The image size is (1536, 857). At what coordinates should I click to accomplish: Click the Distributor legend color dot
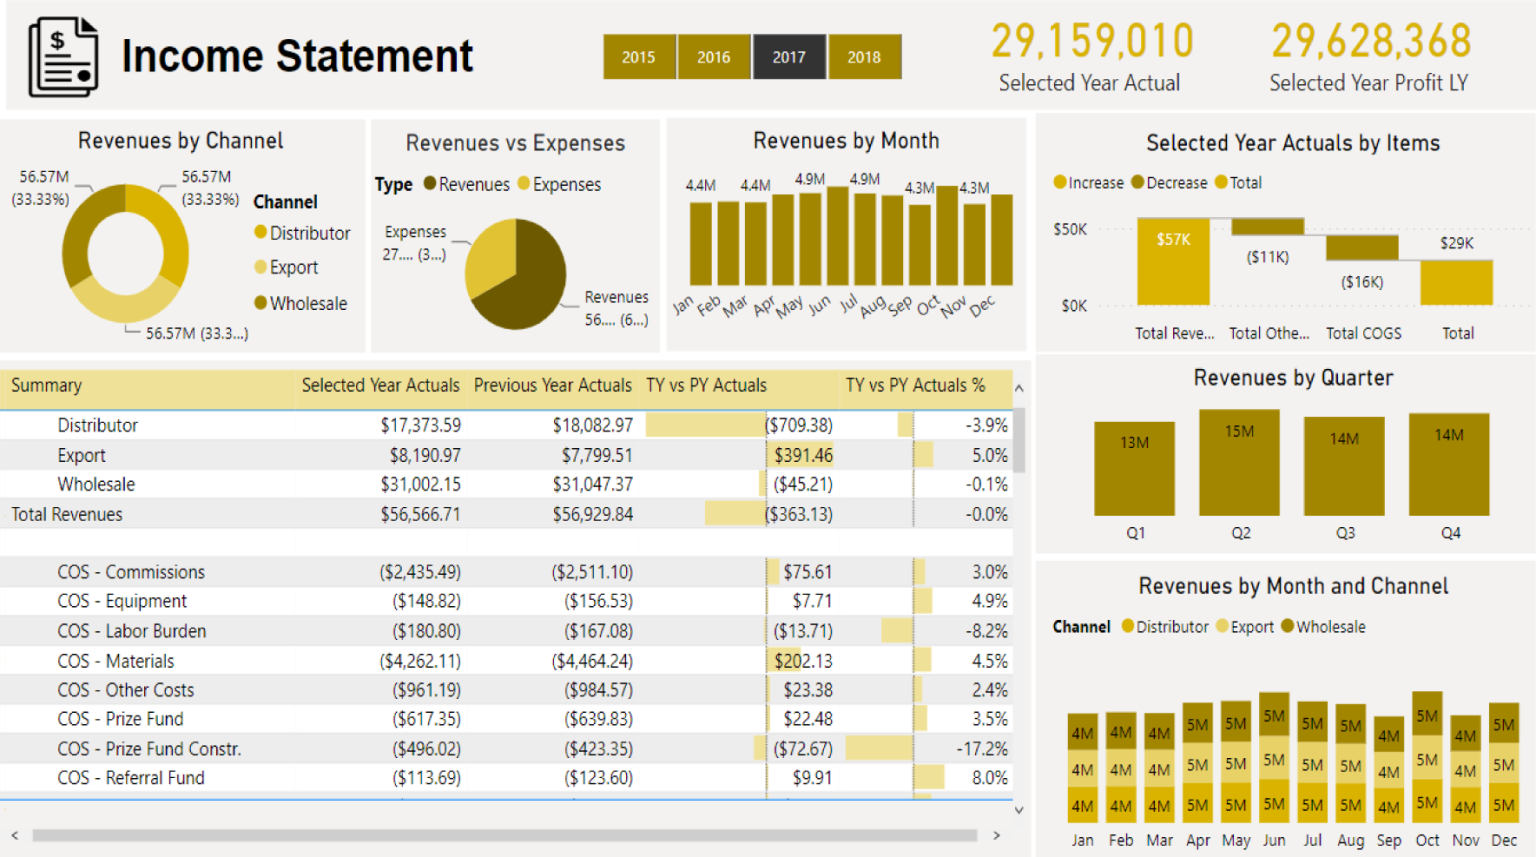262,233
